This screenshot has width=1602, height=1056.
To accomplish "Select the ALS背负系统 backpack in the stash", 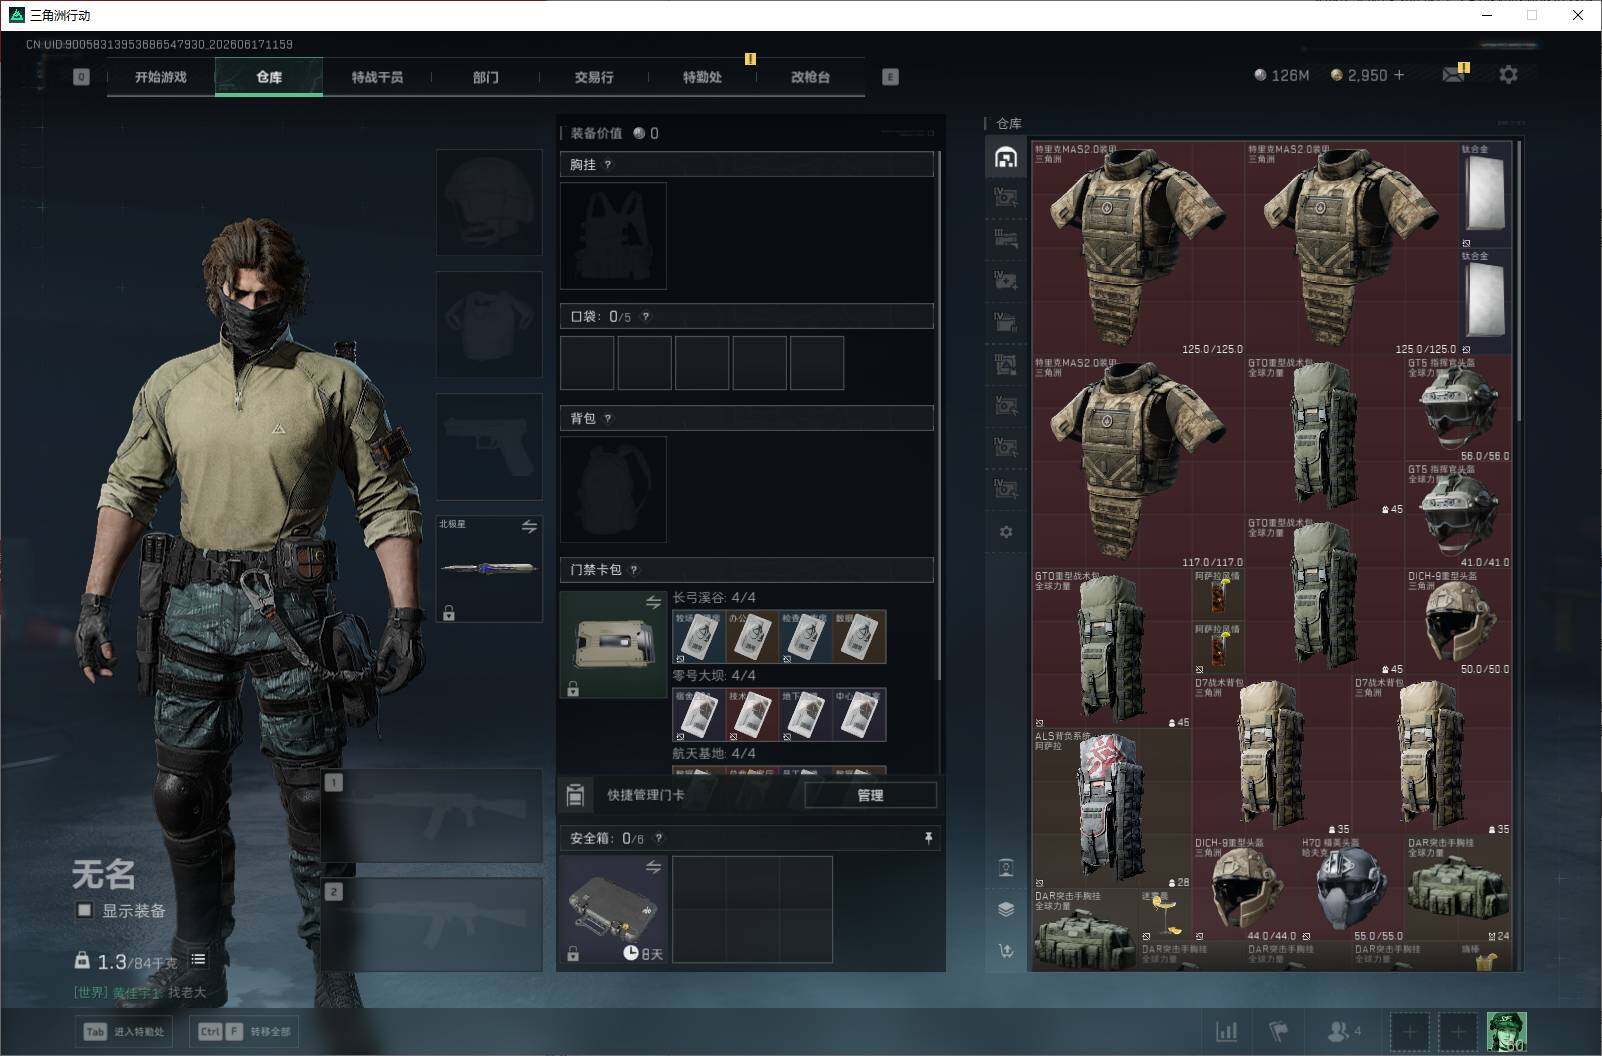I will (x=1112, y=808).
